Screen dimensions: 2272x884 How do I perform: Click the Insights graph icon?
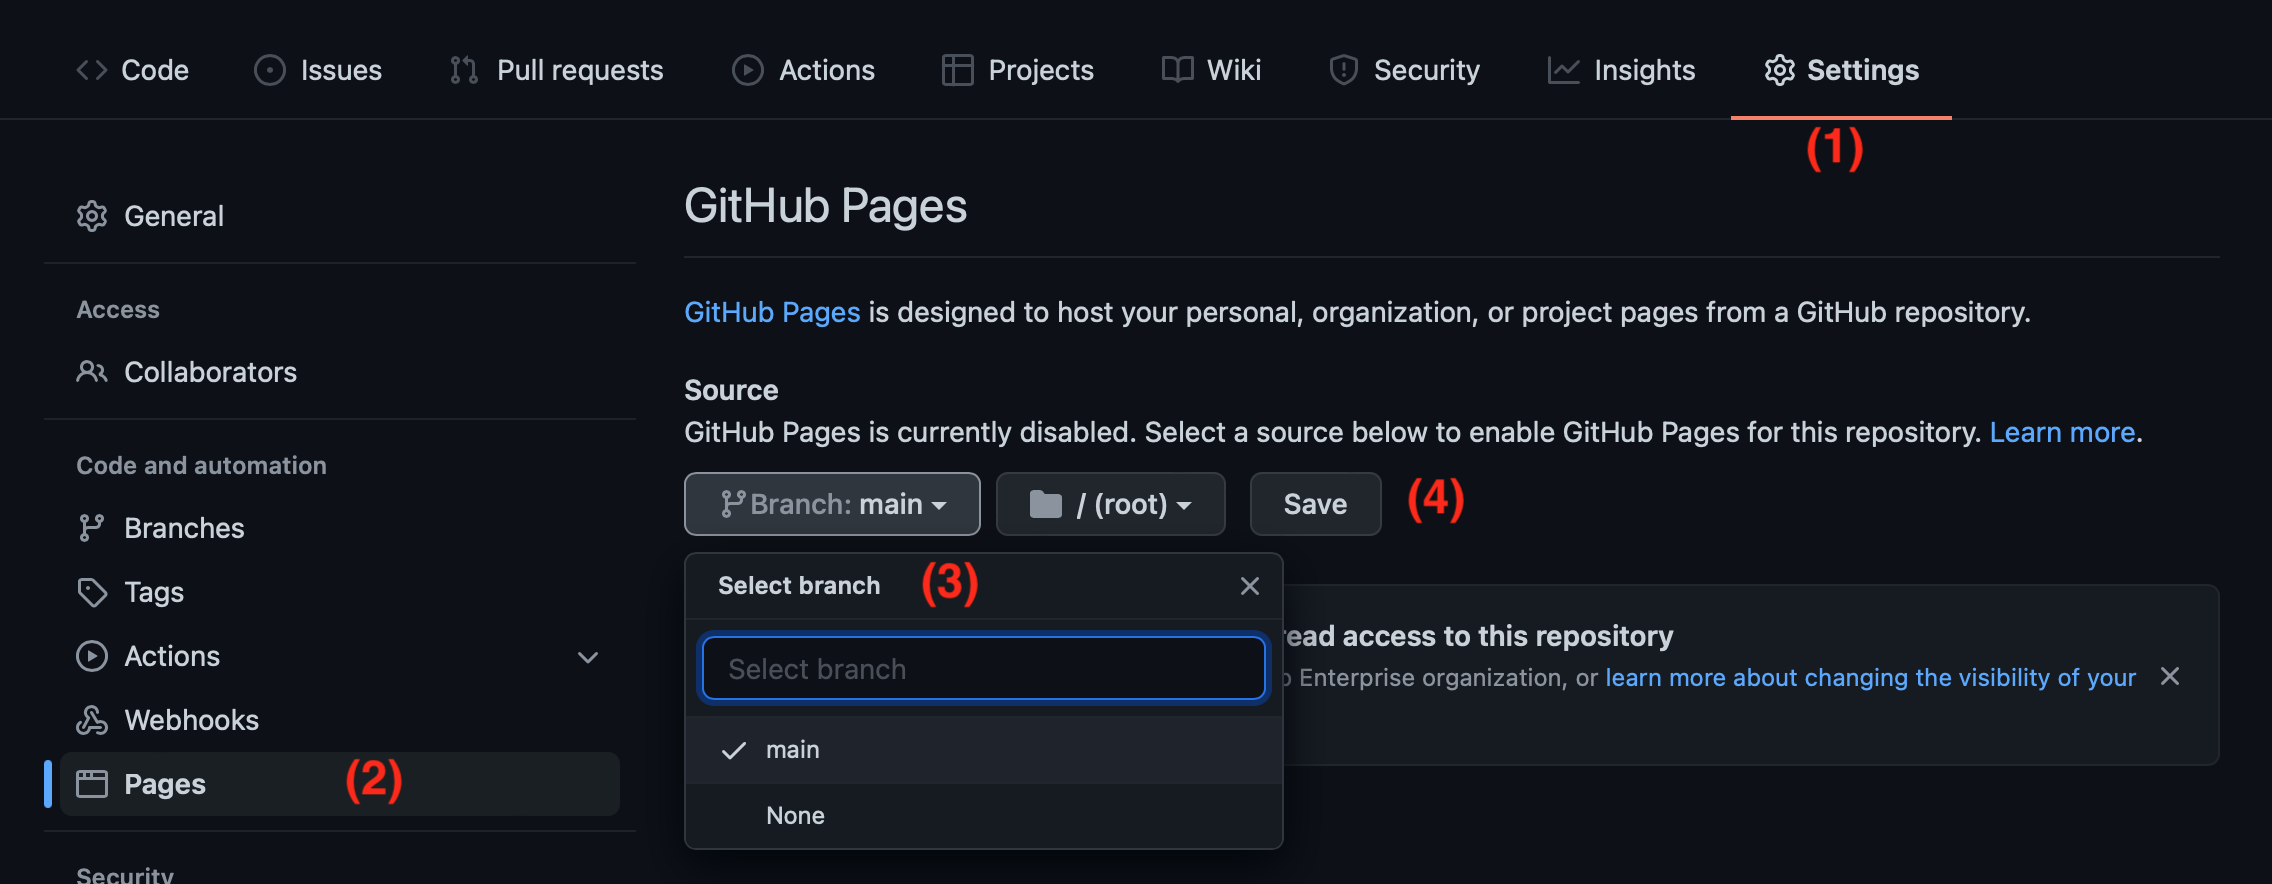click(1563, 70)
